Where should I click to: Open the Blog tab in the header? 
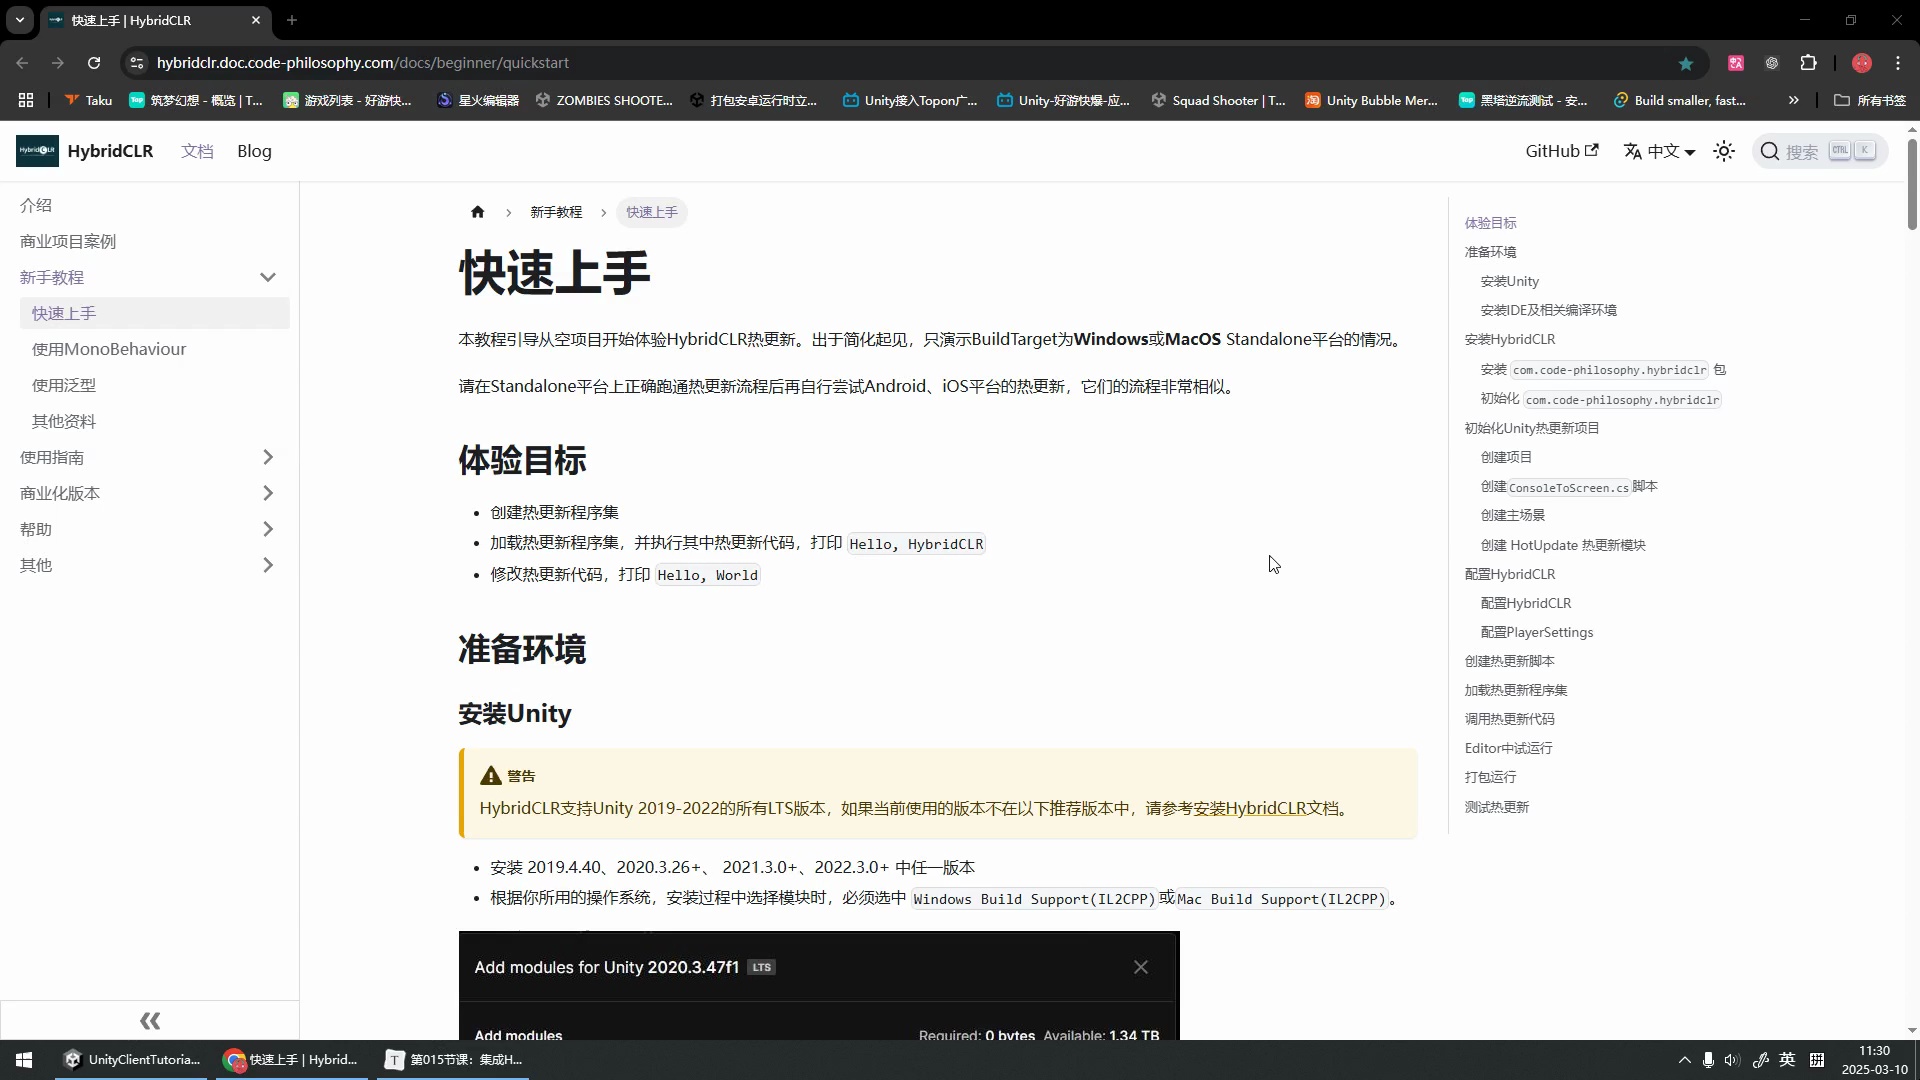click(254, 151)
